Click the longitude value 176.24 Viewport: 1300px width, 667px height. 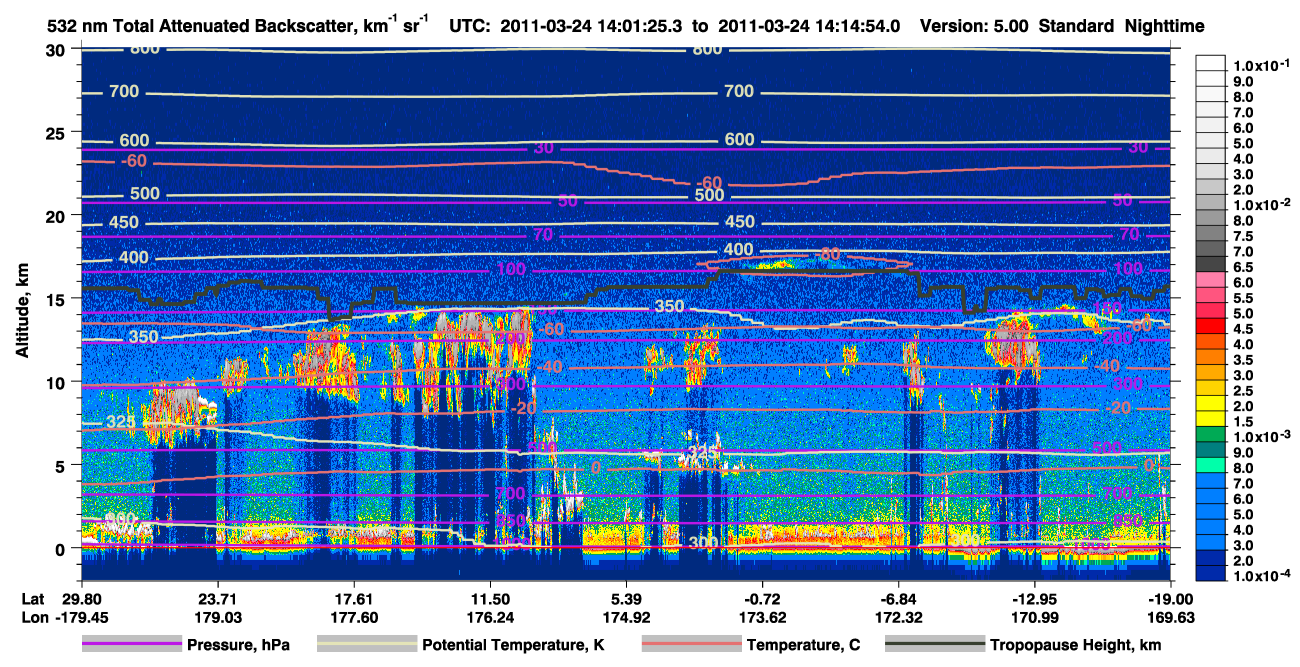pyautogui.click(x=489, y=616)
